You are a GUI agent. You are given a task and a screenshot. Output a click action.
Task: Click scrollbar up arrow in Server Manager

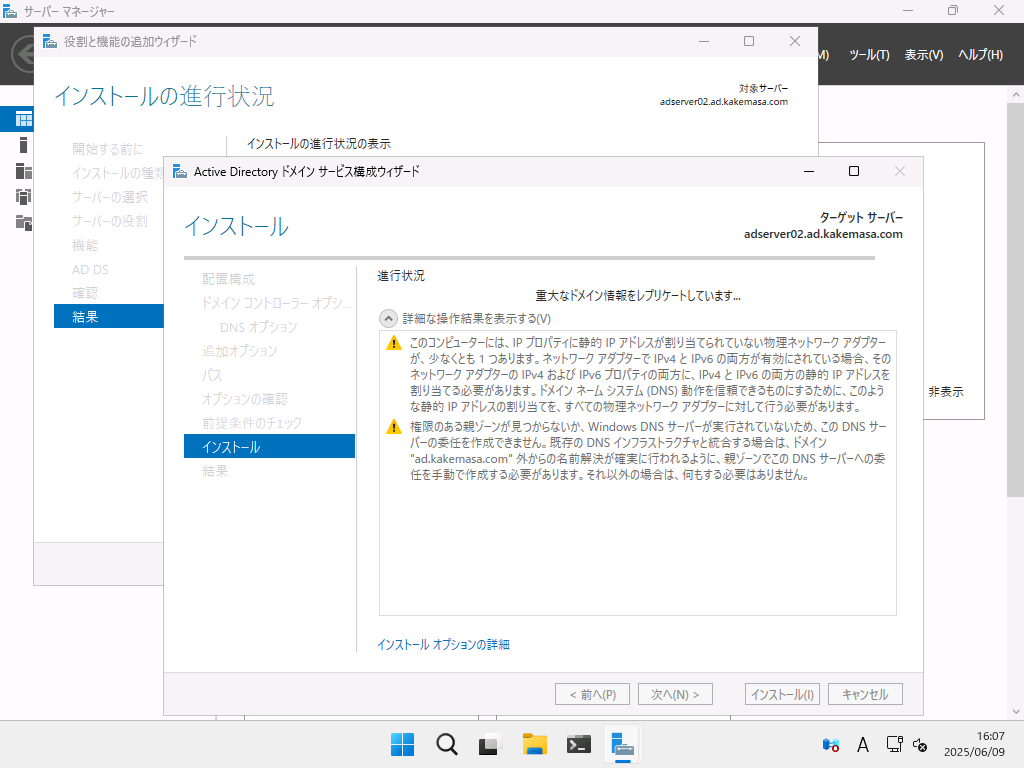1016,95
